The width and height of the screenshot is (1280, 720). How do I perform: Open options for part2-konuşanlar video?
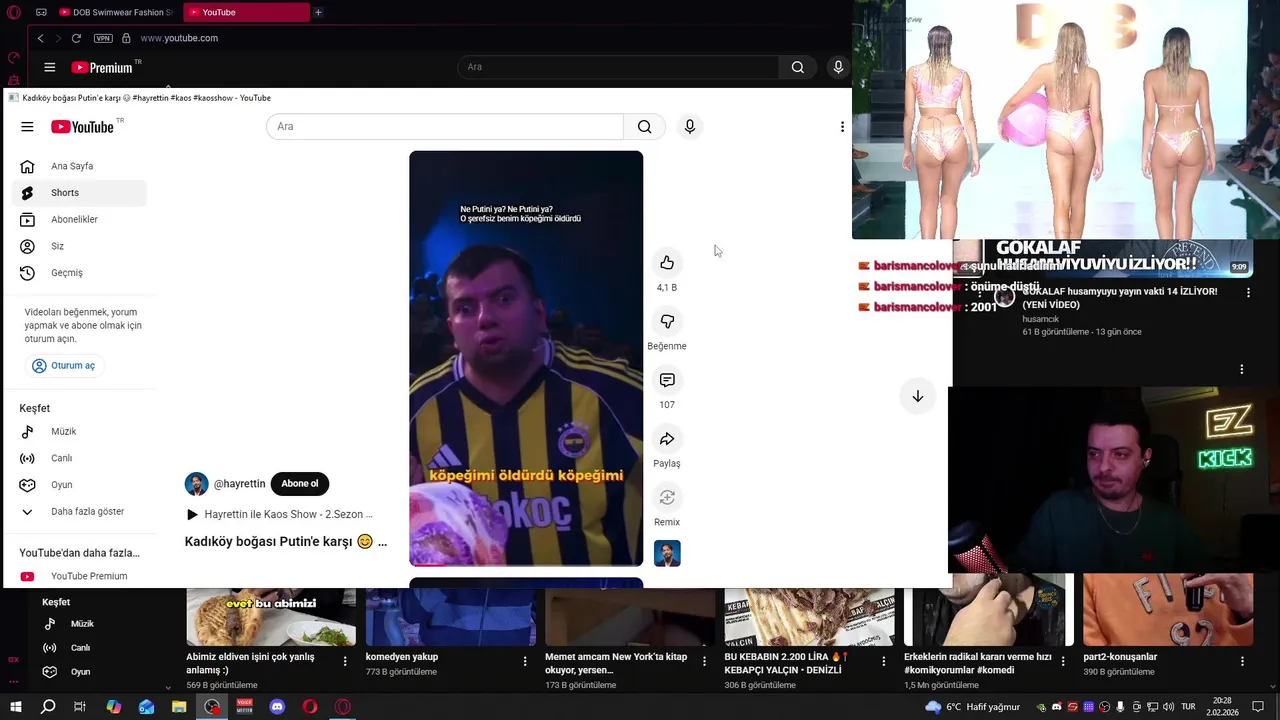coord(1242,661)
